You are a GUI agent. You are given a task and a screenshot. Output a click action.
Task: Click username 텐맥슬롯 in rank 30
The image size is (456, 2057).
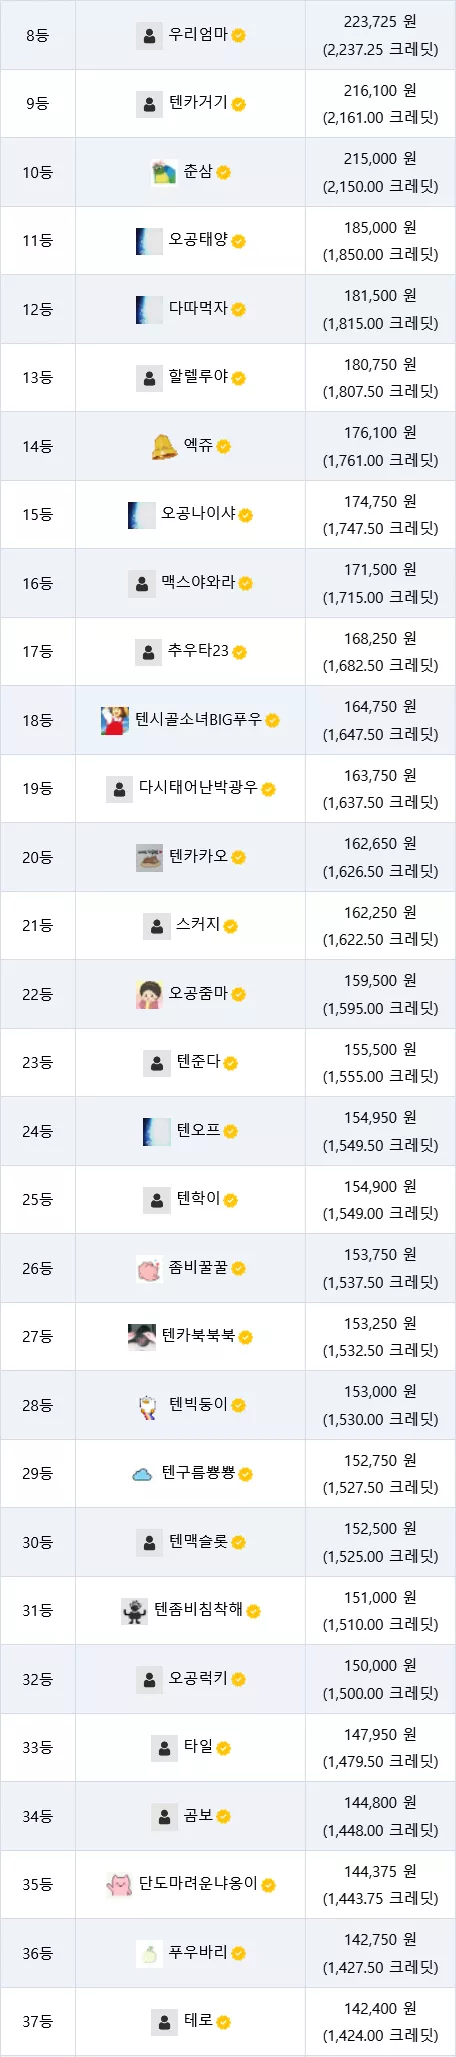(x=198, y=1542)
